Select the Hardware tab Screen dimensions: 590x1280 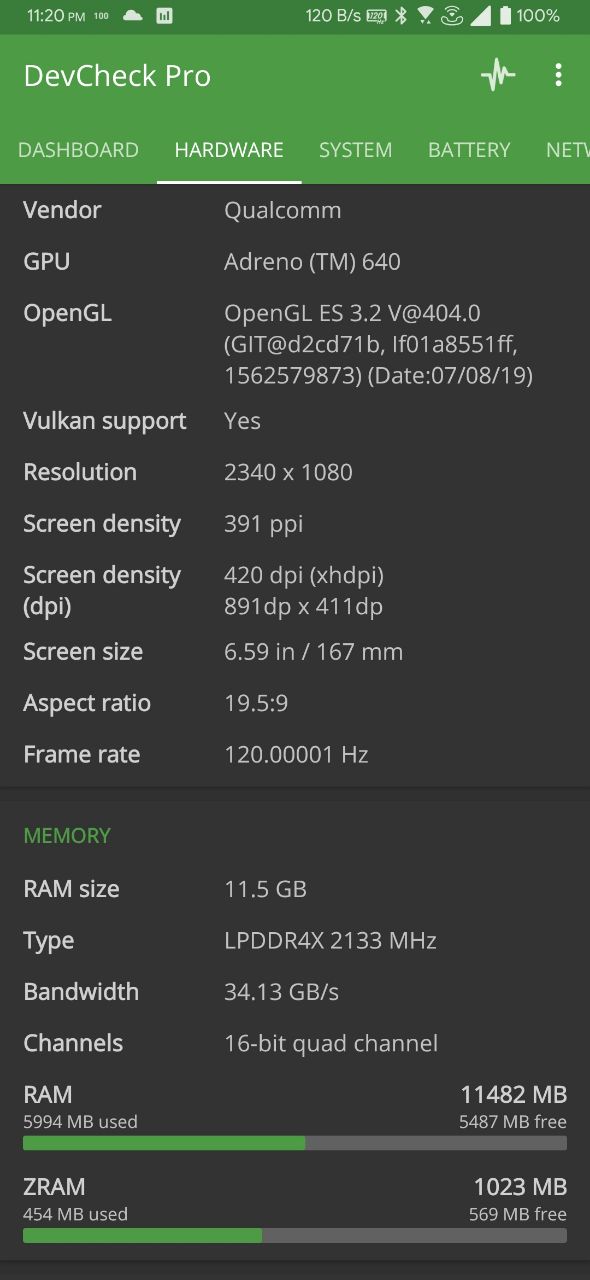(229, 150)
